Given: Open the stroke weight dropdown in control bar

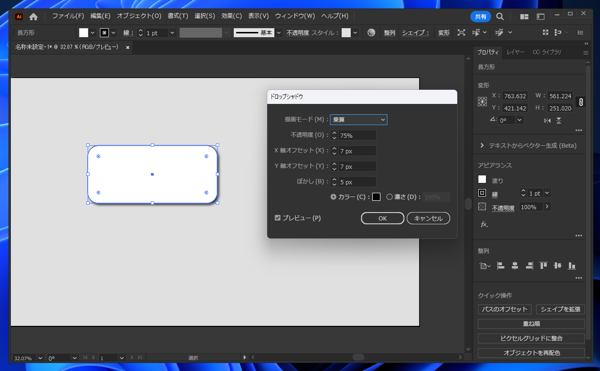Looking at the screenshot, I should click(172, 33).
